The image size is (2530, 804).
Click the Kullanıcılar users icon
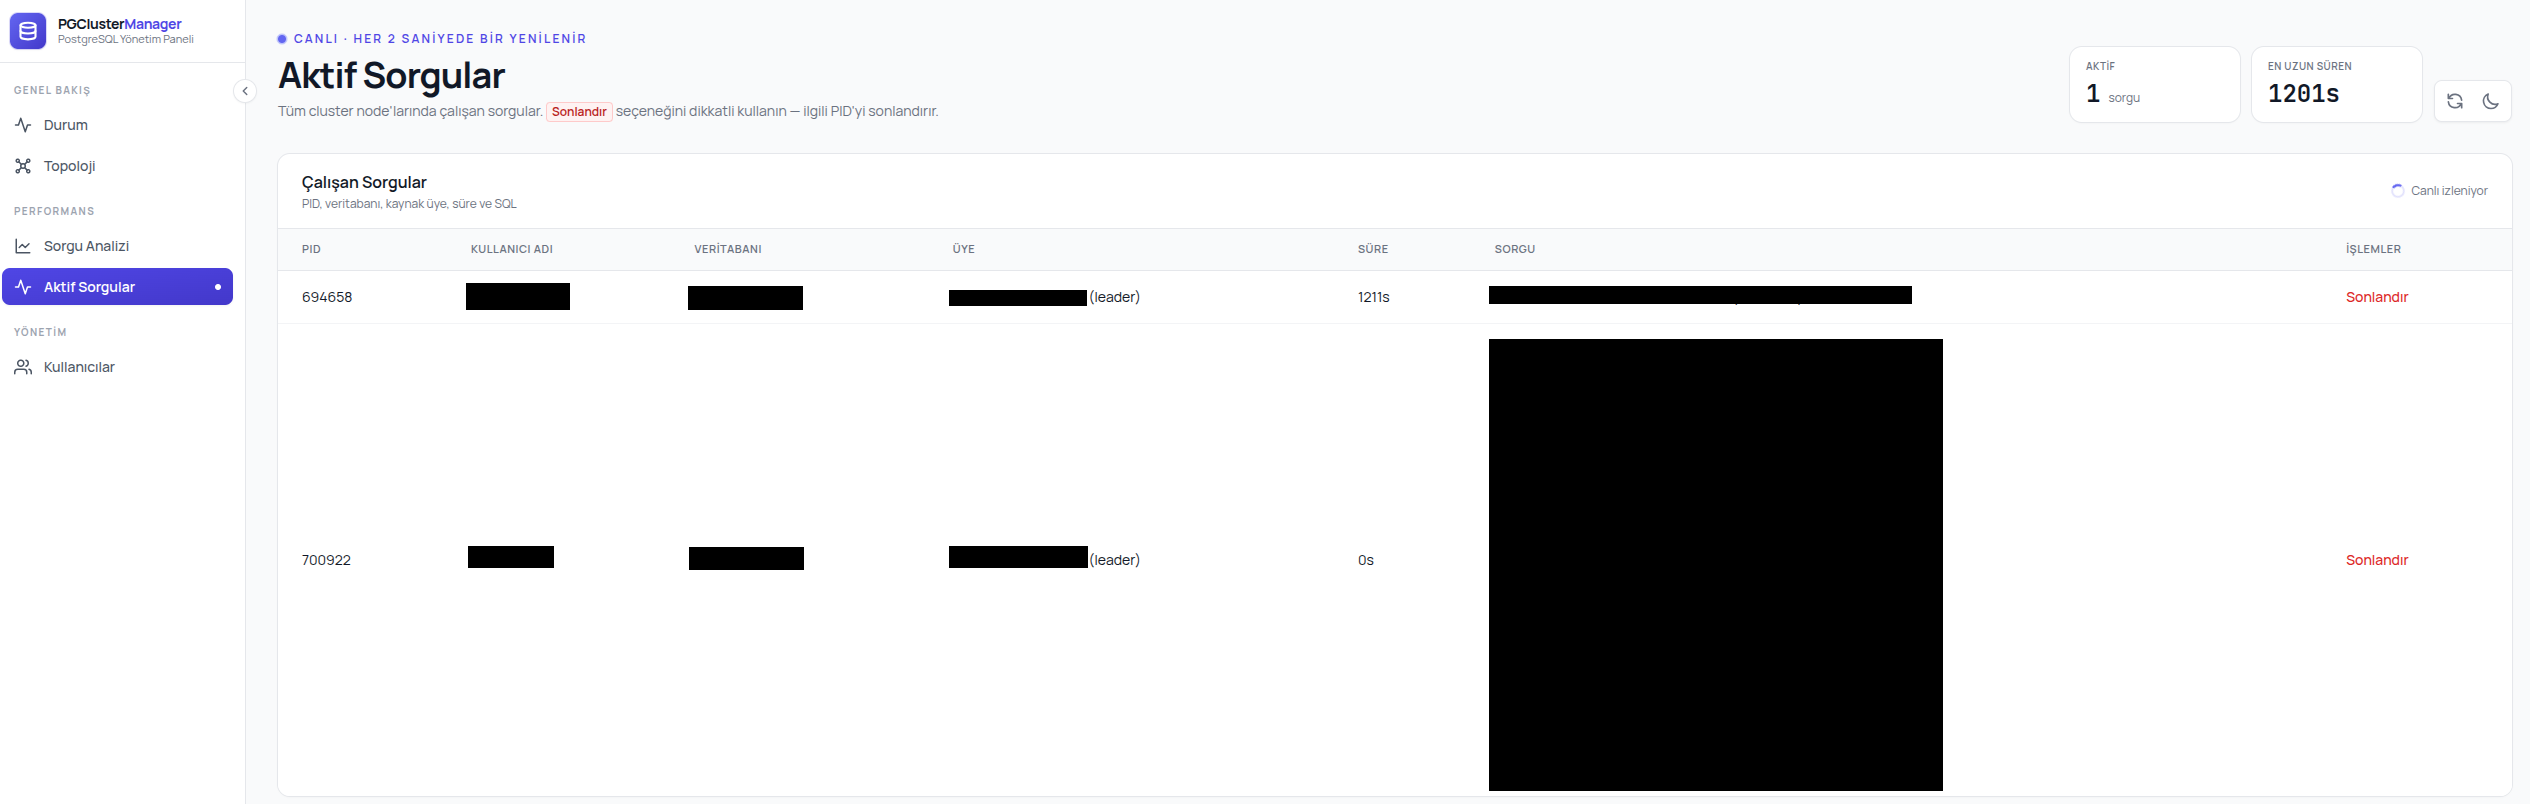[x=23, y=367]
